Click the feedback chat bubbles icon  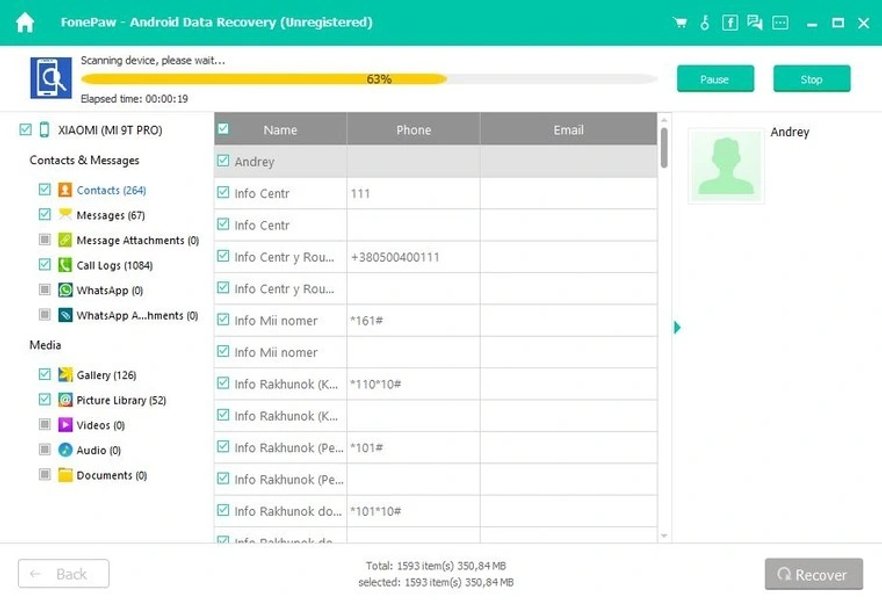pyautogui.click(x=755, y=22)
